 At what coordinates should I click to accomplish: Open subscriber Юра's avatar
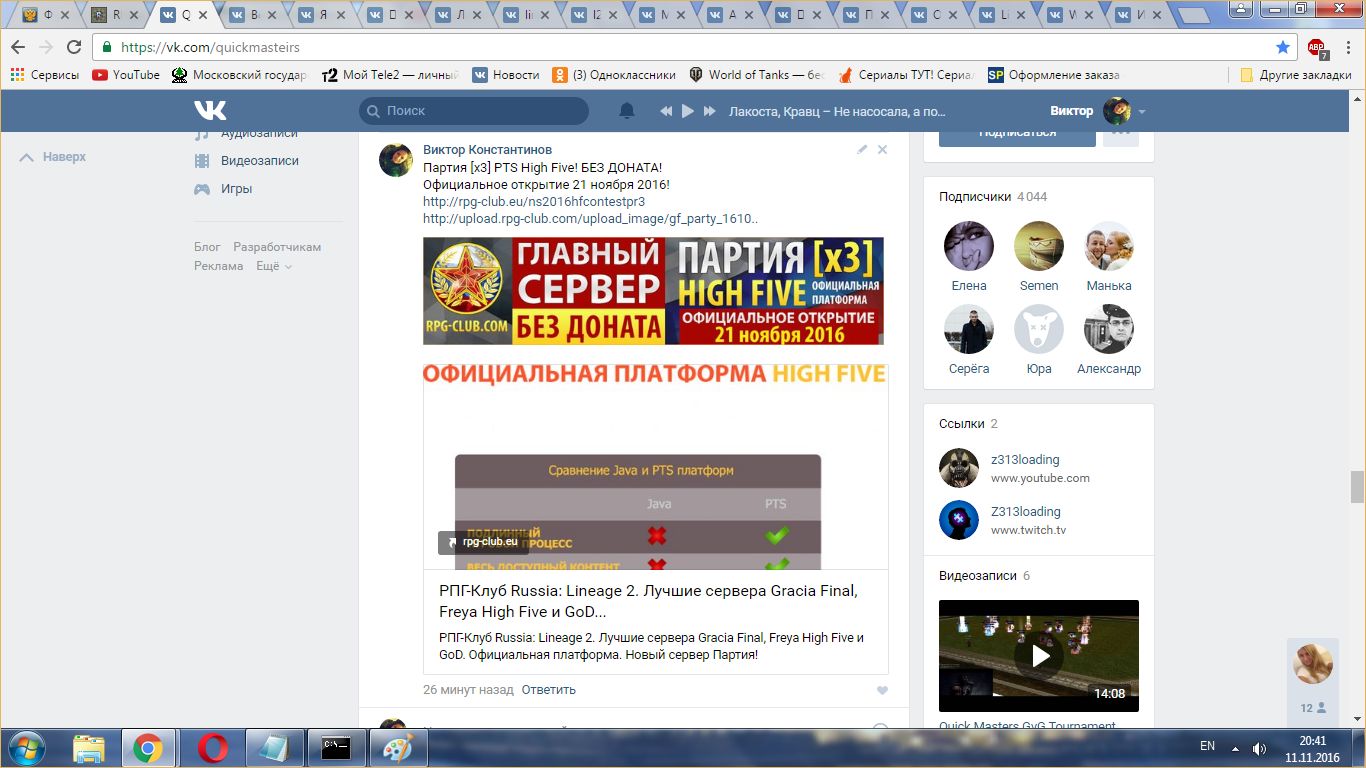pos(1039,329)
